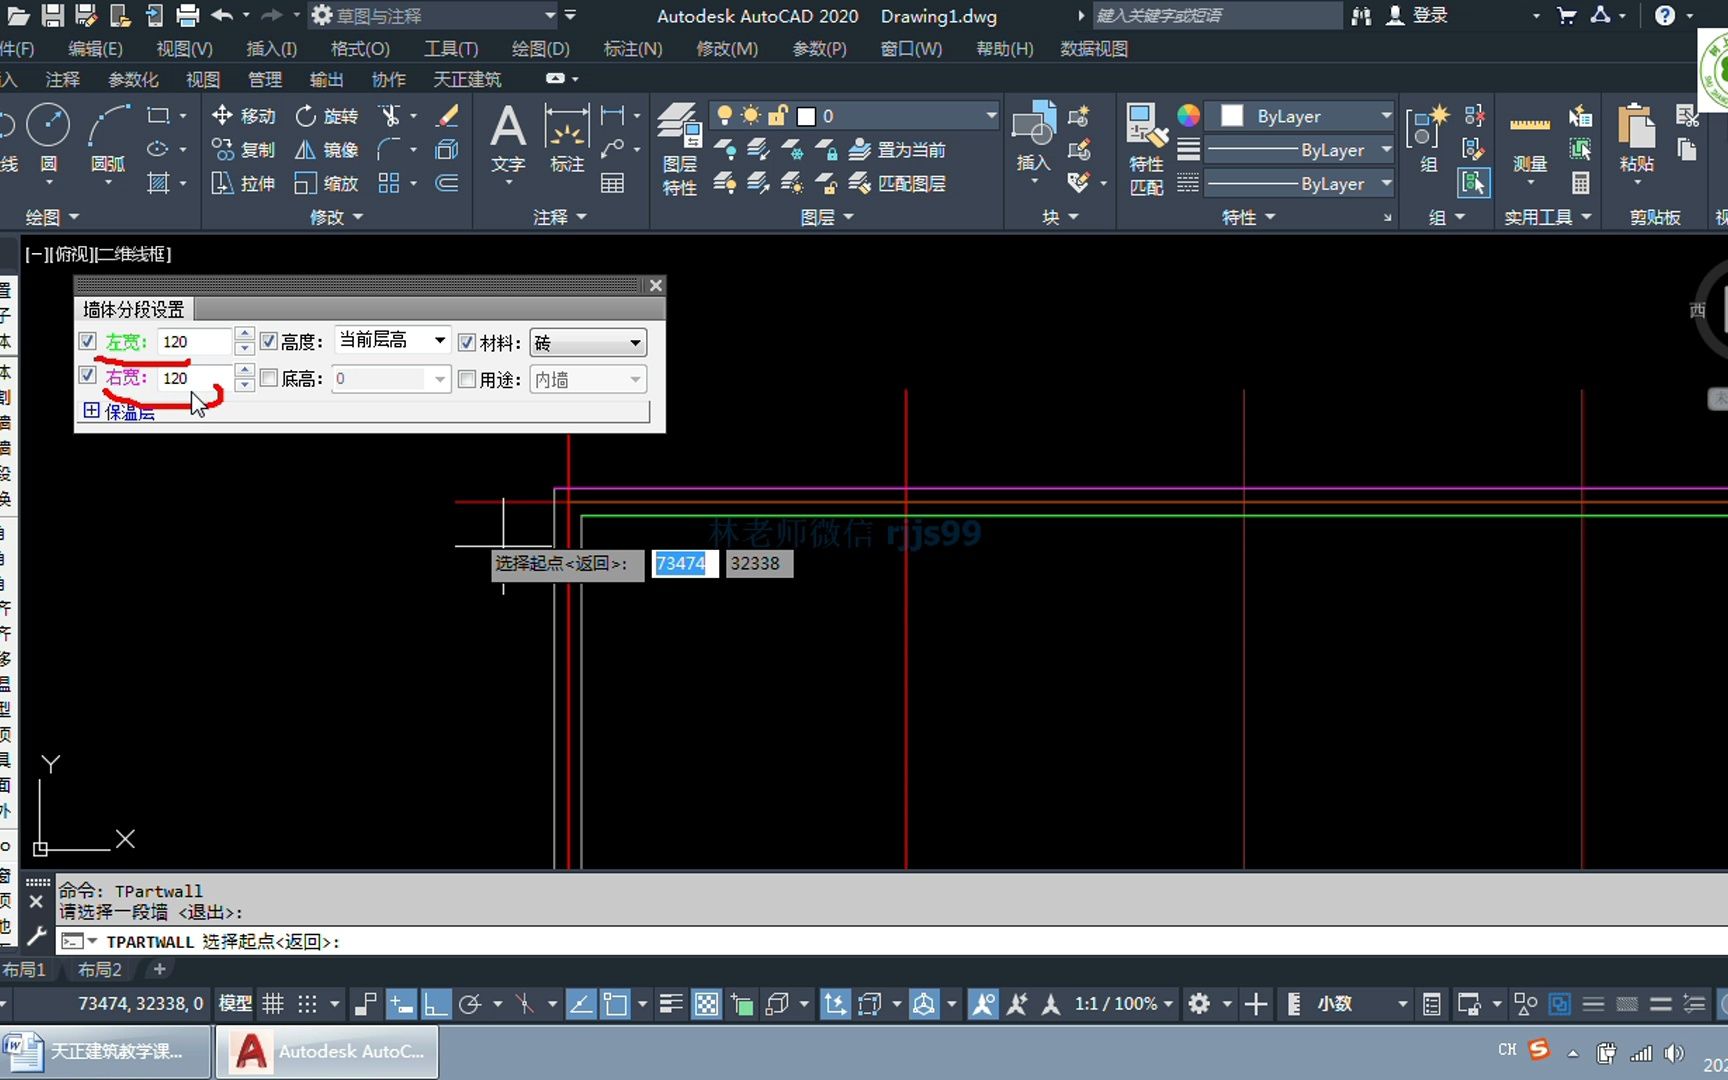1728x1080 pixels.
Task: Click the Undo arrow
Action: 222,15
